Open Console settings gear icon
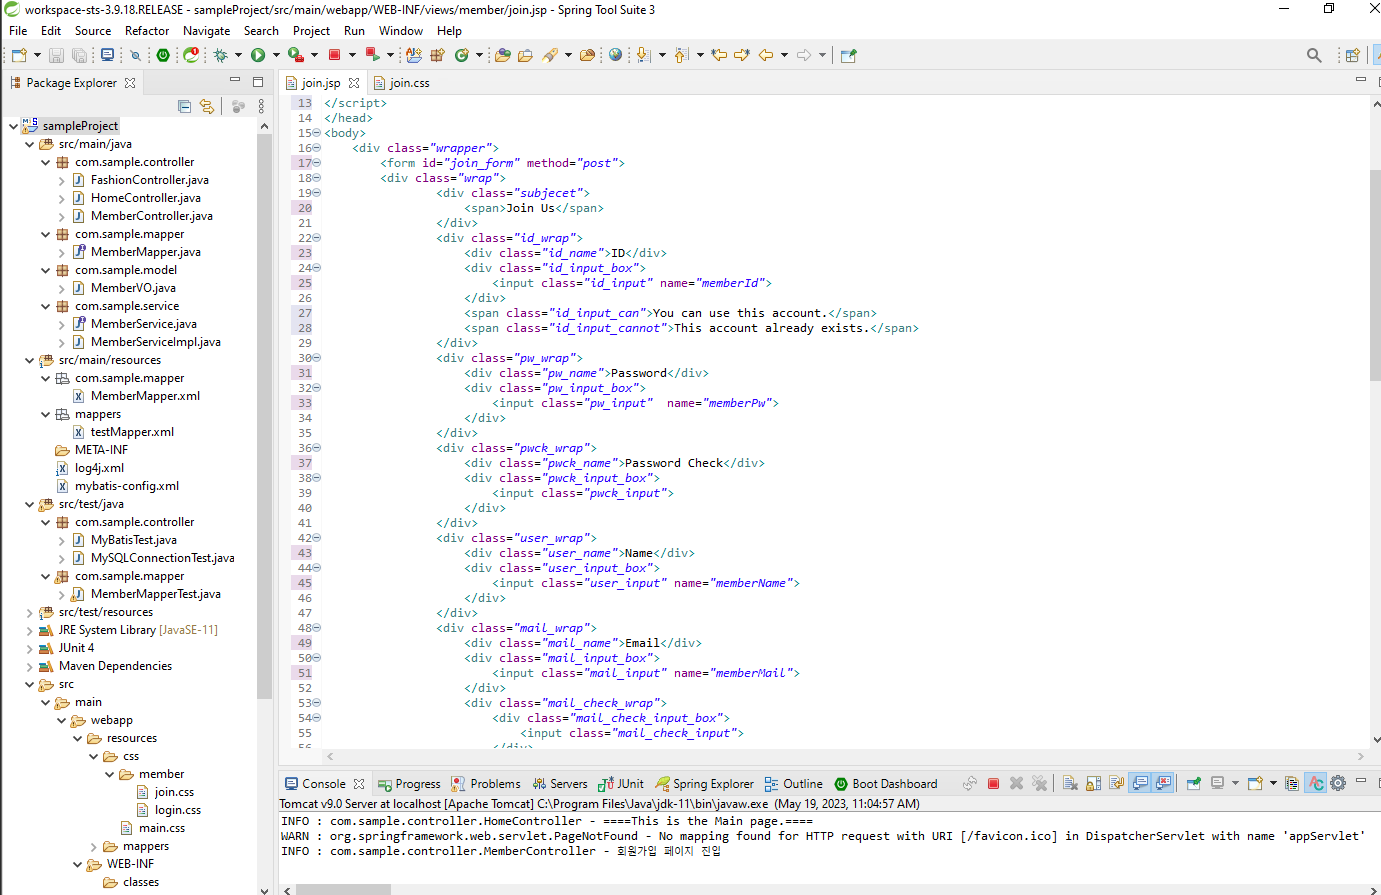Image resolution: width=1381 pixels, height=895 pixels. coord(1338,783)
